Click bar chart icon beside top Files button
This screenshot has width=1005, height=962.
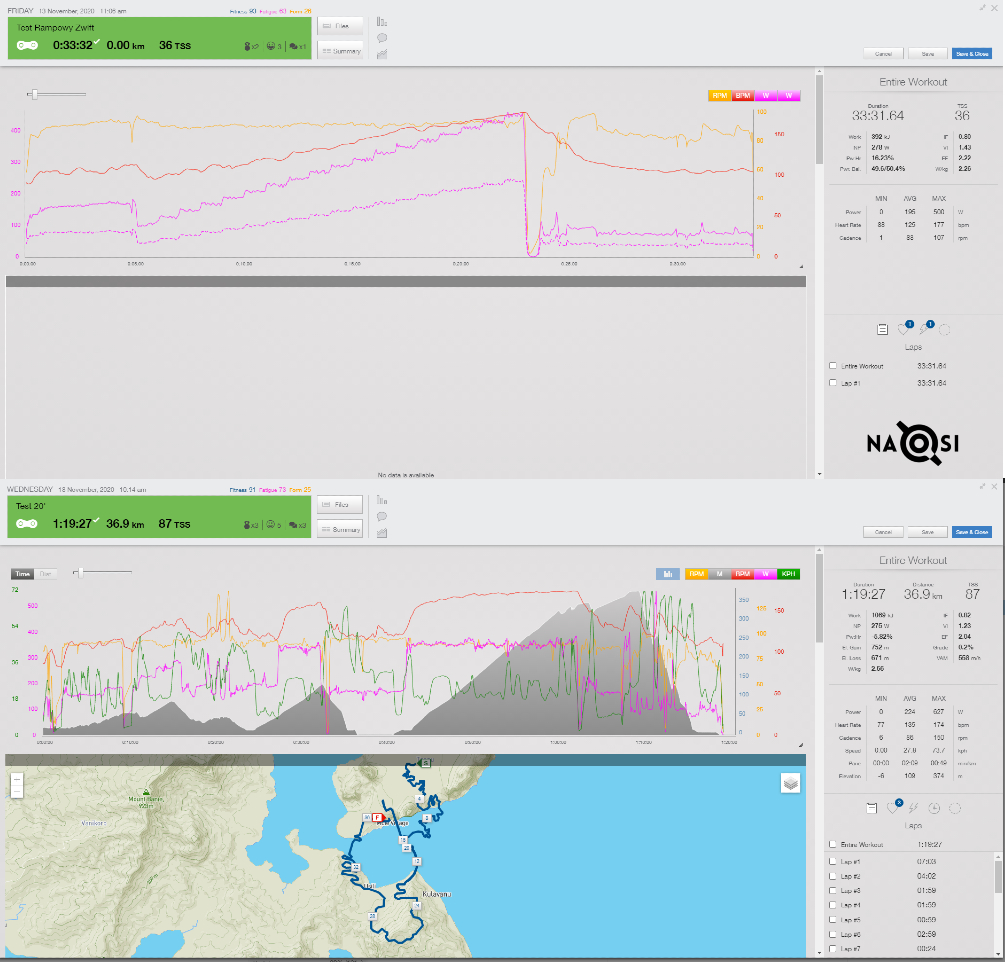(x=382, y=21)
